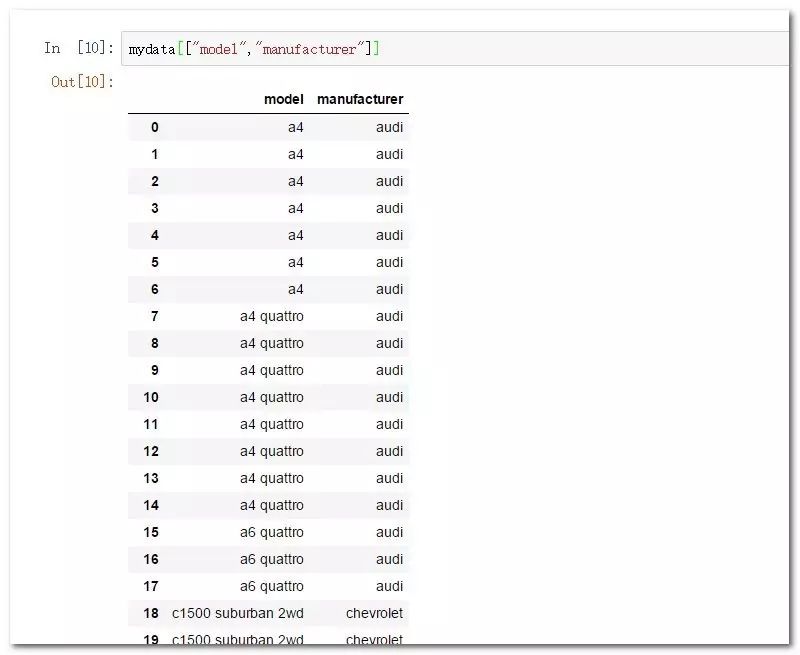The width and height of the screenshot is (800, 655).
Task: Click 'a4 quattro' in row 7
Action: (272, 316)
